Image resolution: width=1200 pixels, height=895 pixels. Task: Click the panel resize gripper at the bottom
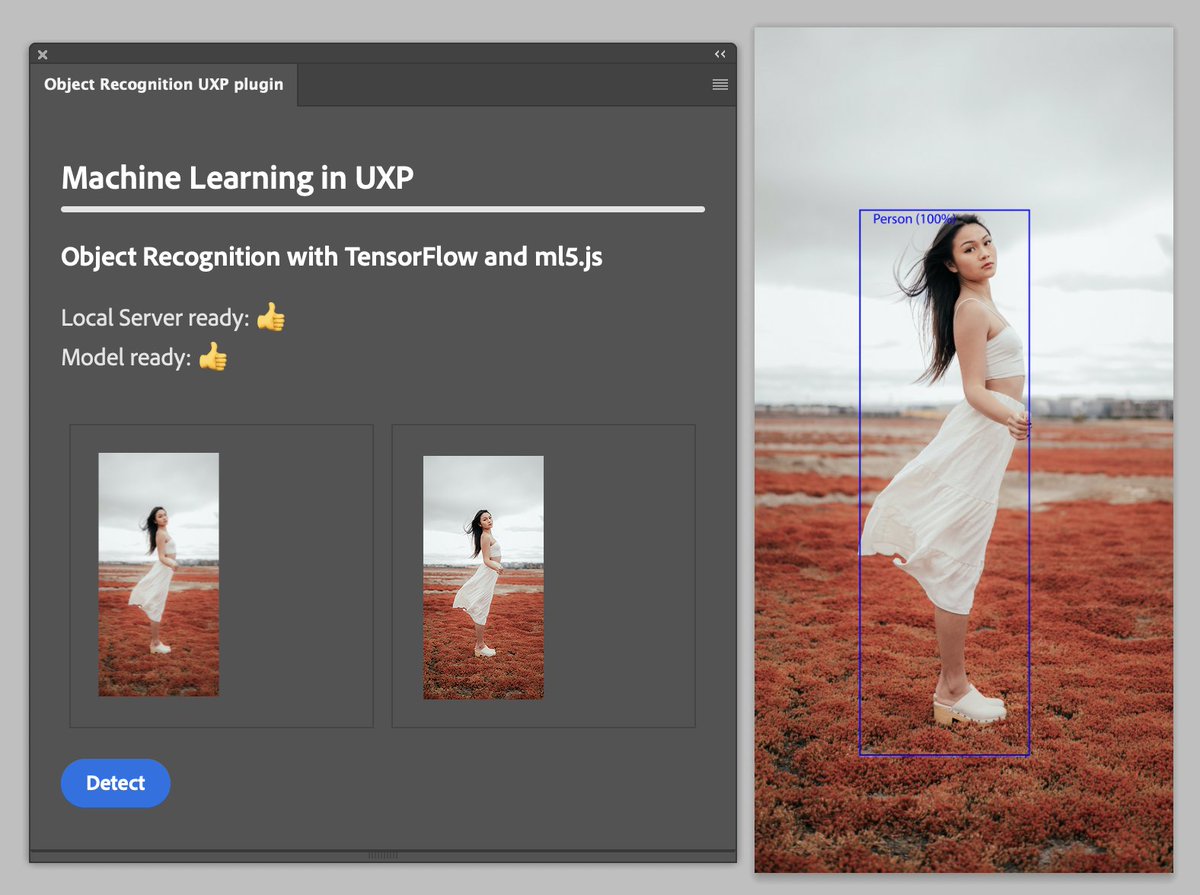coord(384,855)
